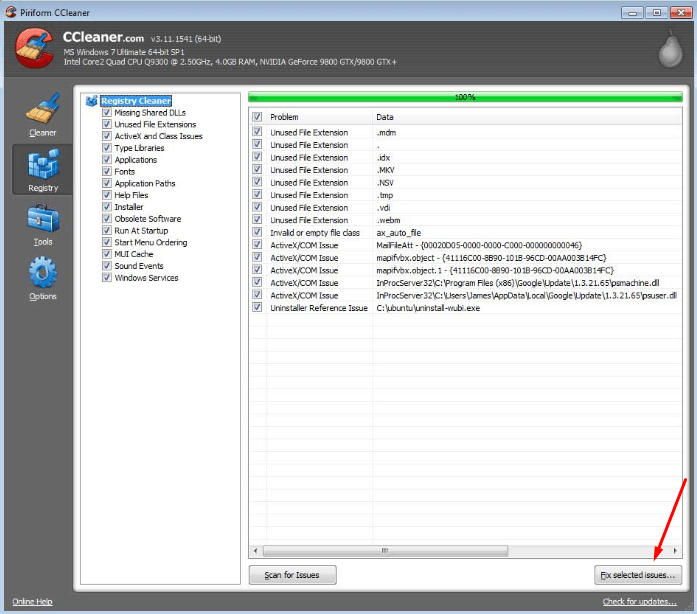Toggle Type Libraries checkbox

(107, 148)
